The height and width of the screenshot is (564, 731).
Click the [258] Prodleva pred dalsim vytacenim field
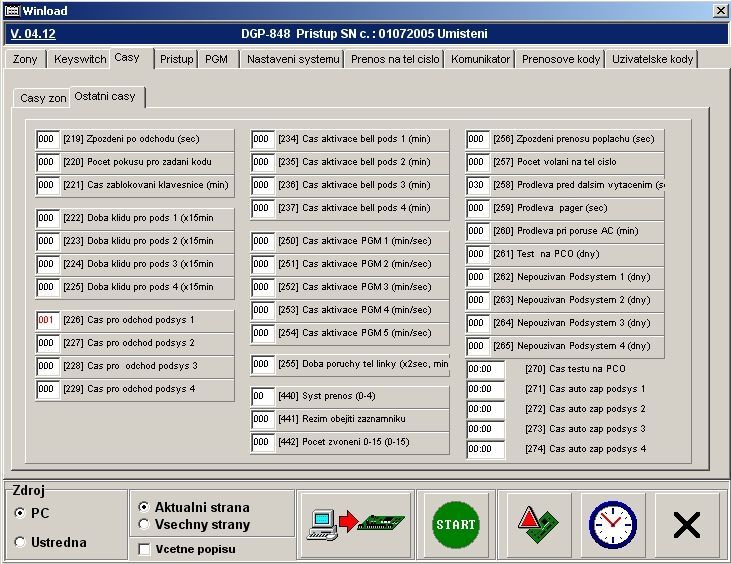(x=478, y=185)
